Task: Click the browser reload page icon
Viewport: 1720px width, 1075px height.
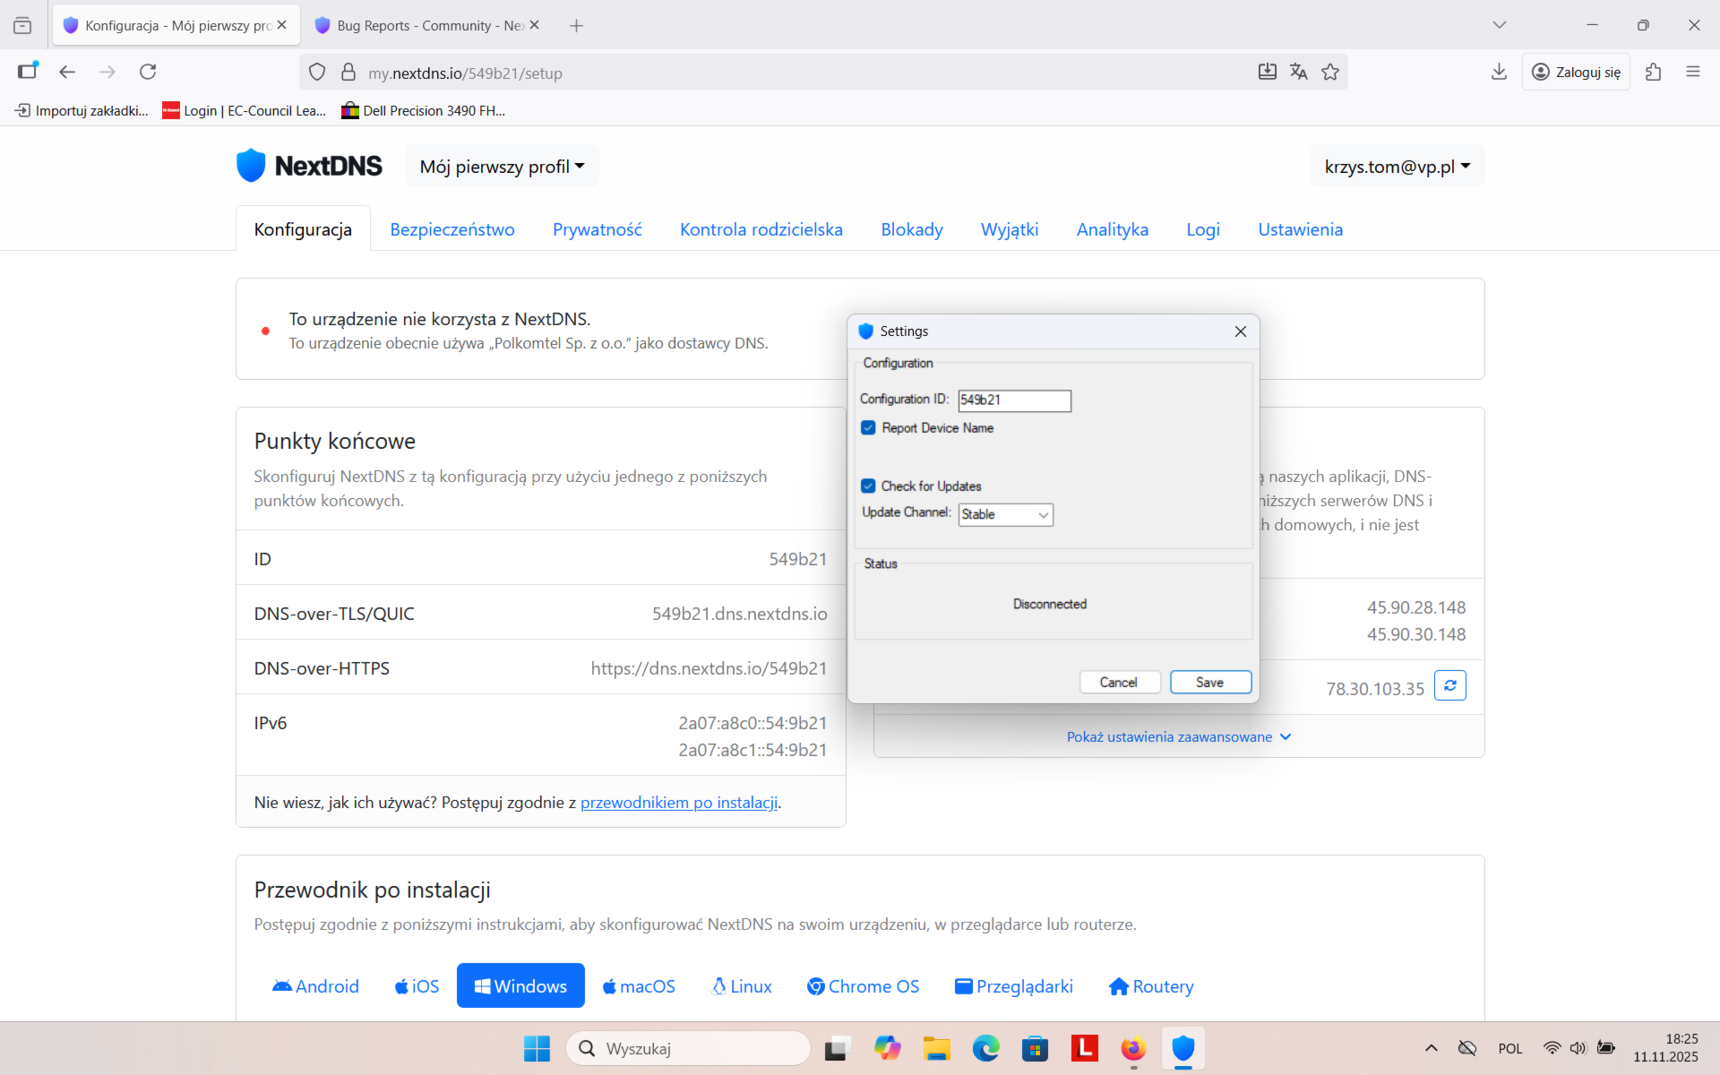Action: click(148, 72)
